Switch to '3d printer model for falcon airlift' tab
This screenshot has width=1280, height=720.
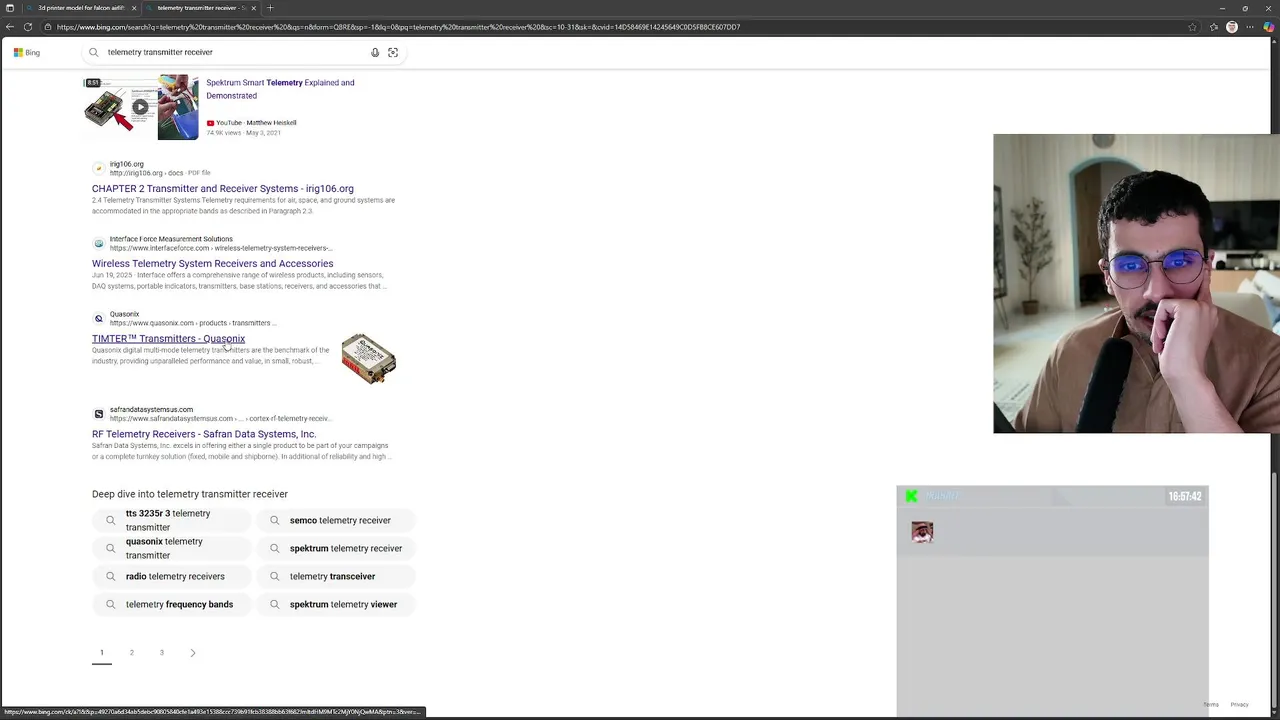point(81,8)
